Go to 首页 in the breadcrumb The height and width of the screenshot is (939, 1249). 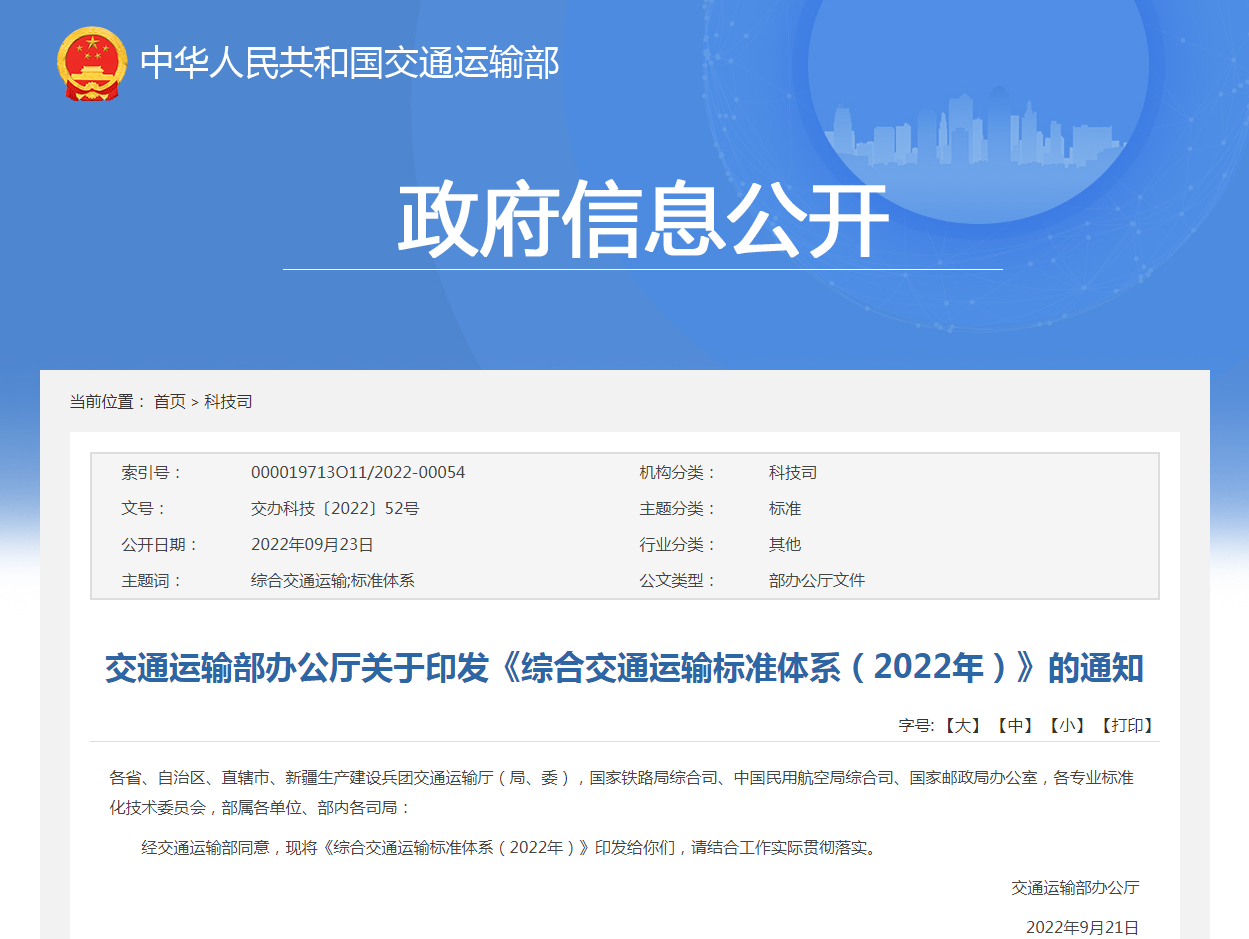click(169, 402)
